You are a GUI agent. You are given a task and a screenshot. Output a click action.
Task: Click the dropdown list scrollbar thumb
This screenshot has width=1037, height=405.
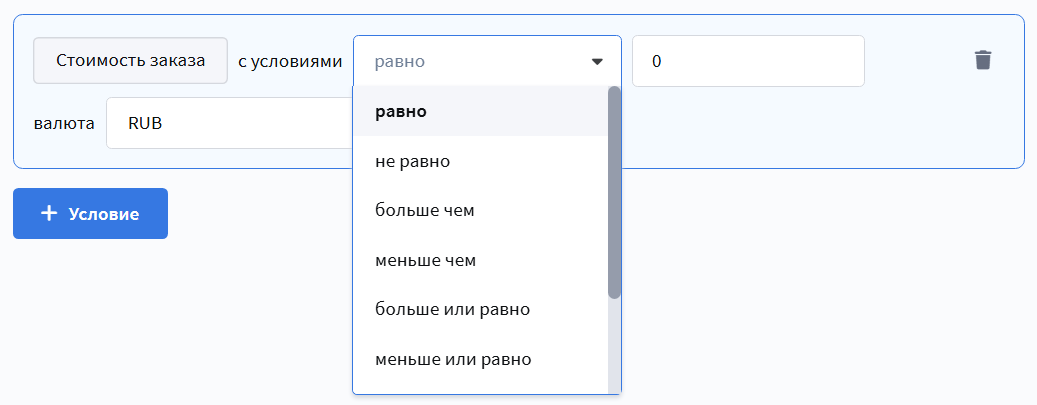614,190
